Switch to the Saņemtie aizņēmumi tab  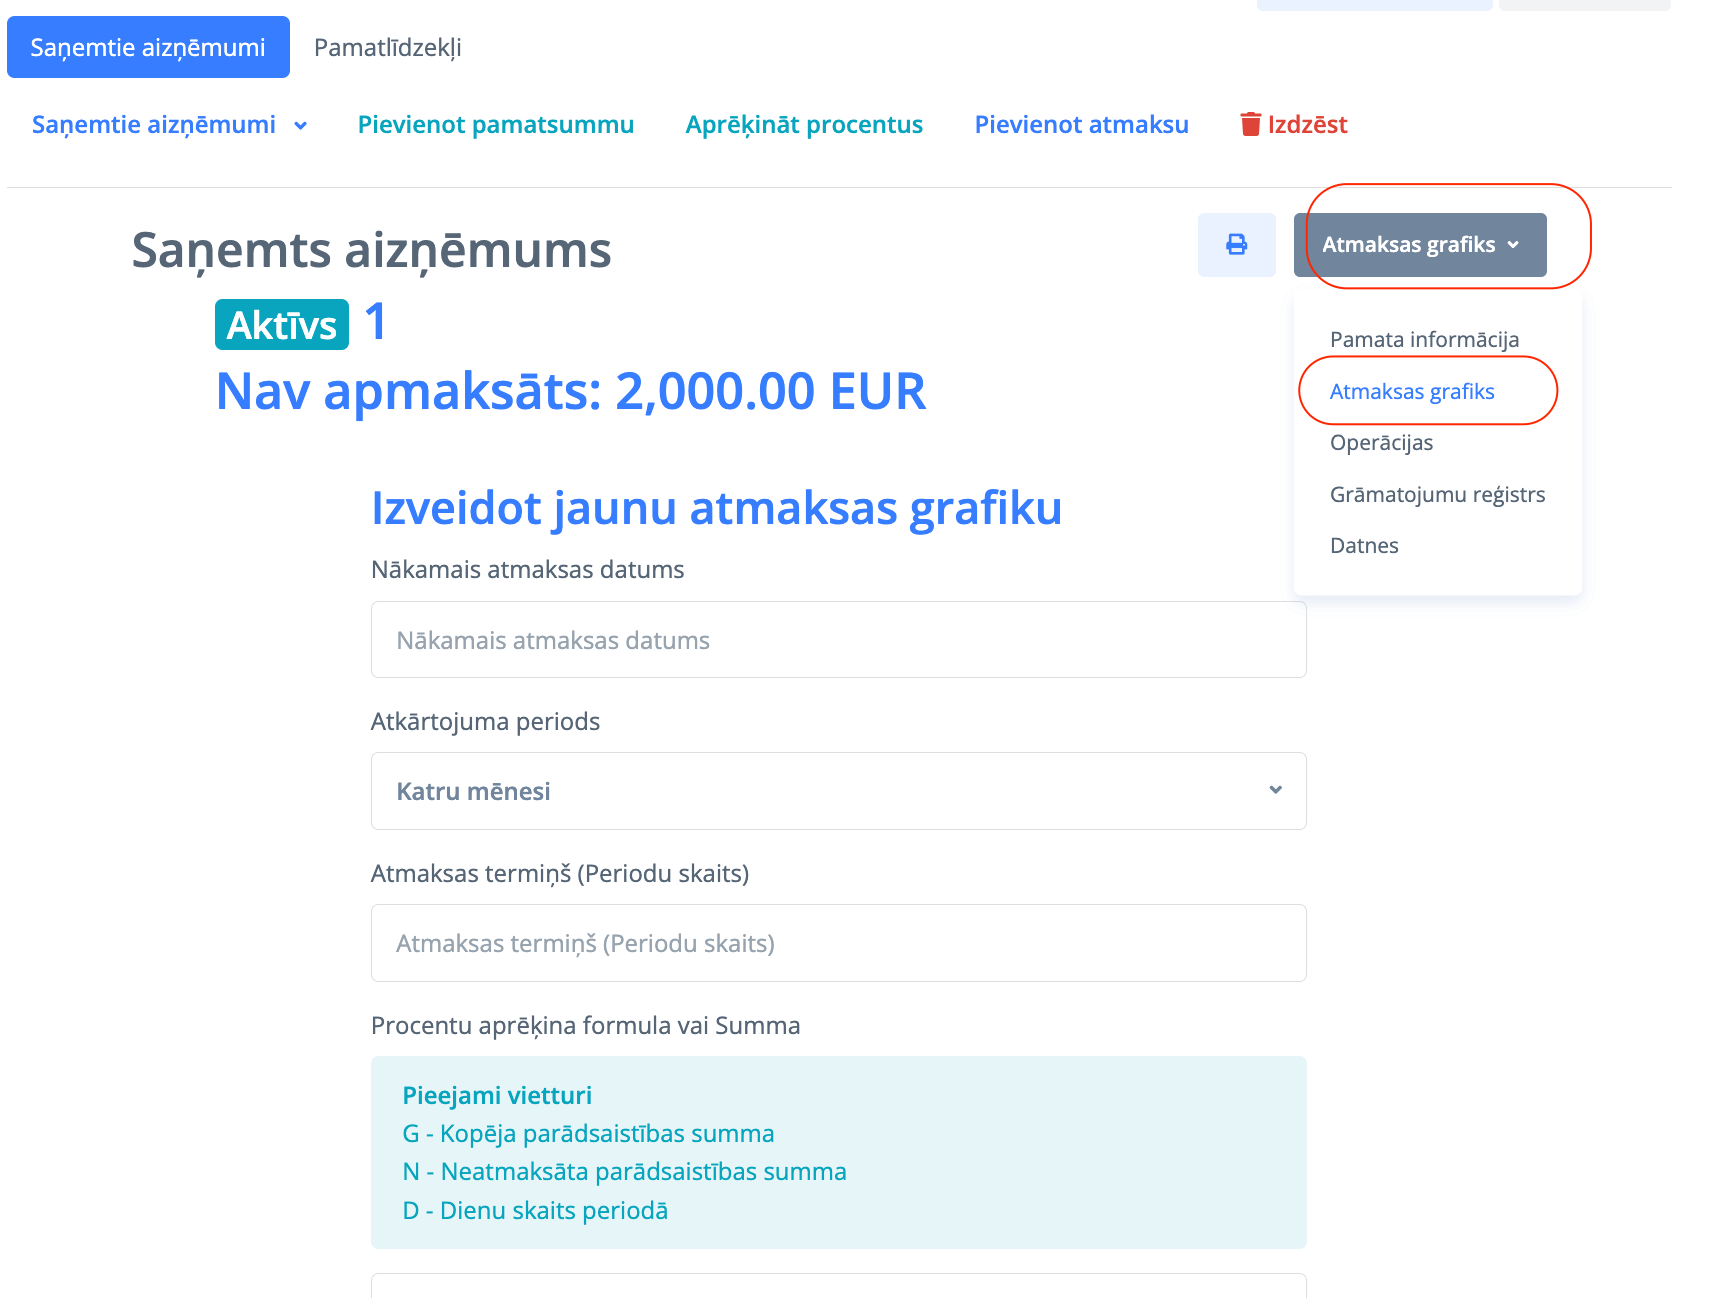tap(148, 47)
